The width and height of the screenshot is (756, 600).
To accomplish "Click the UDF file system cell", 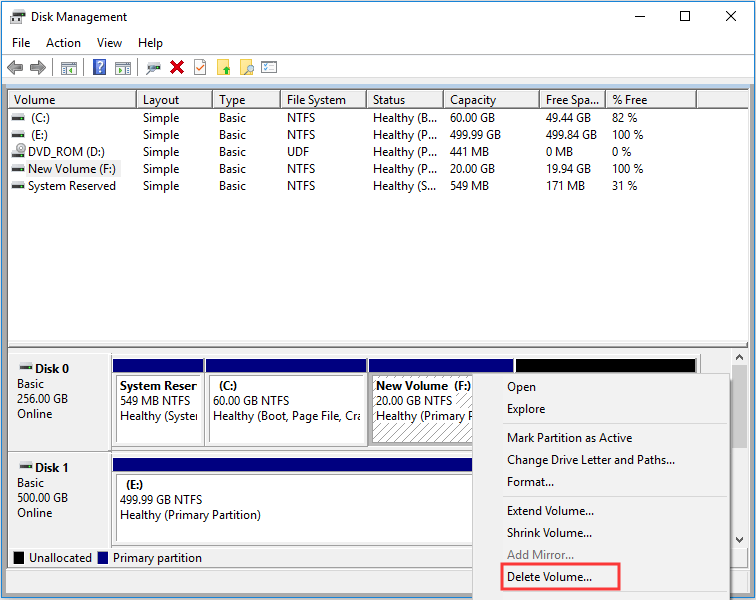I will 298,152.
